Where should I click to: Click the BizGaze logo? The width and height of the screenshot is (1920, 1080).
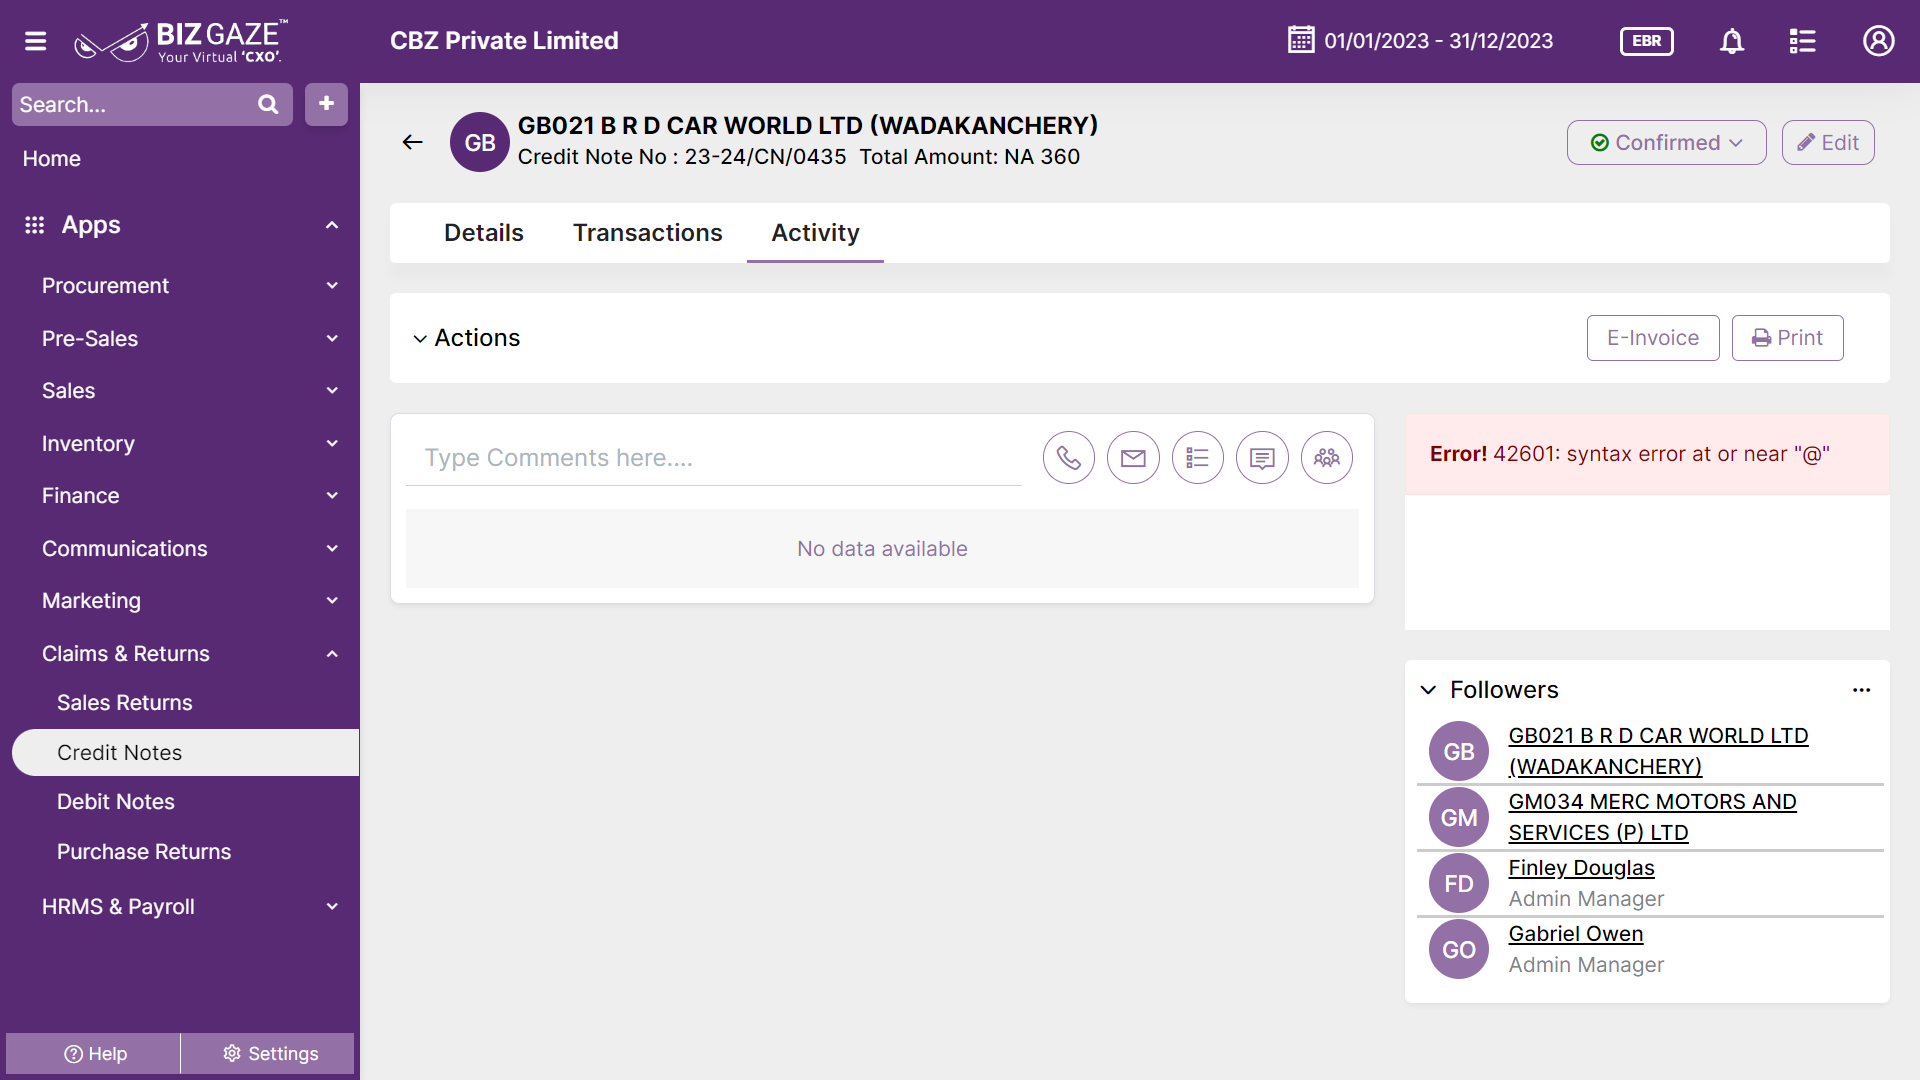click(181, 41)
